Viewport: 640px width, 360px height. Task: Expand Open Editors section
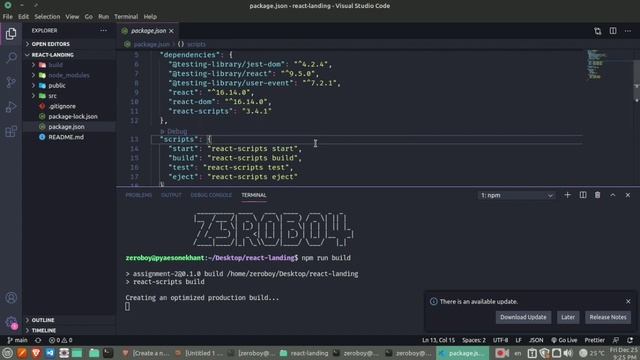point(69,44)
